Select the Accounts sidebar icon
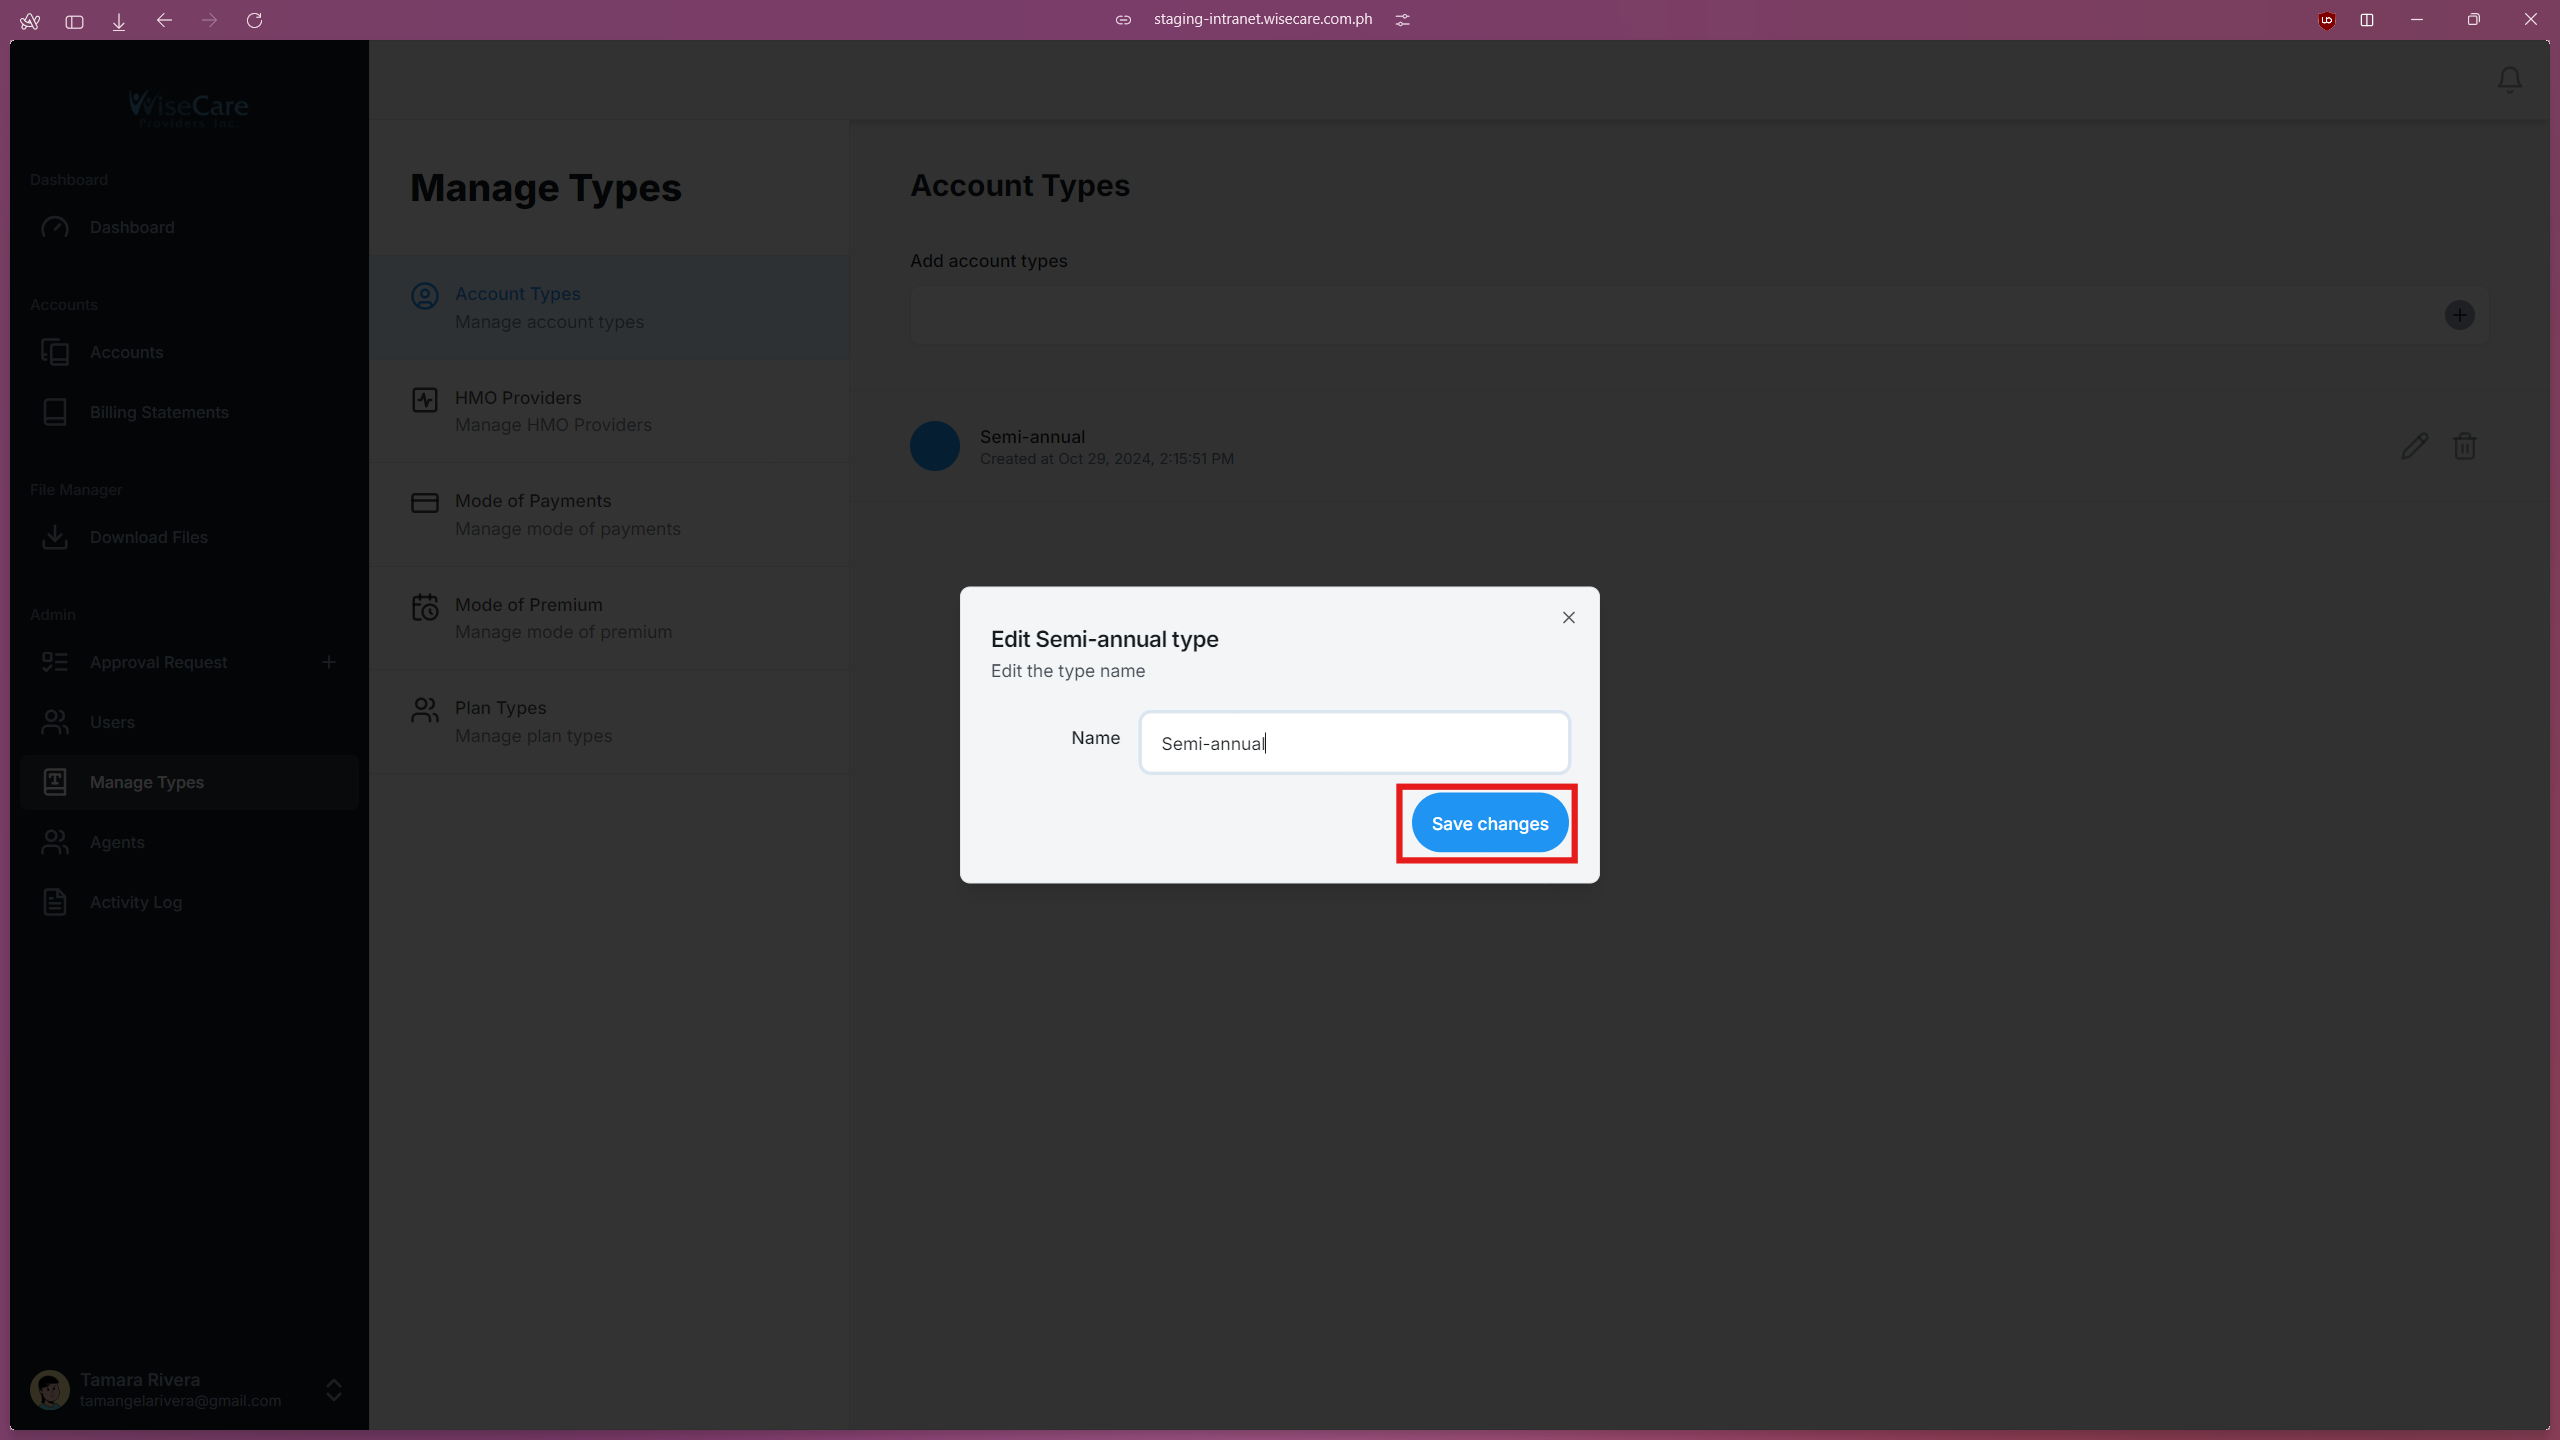 pos(55,352)
